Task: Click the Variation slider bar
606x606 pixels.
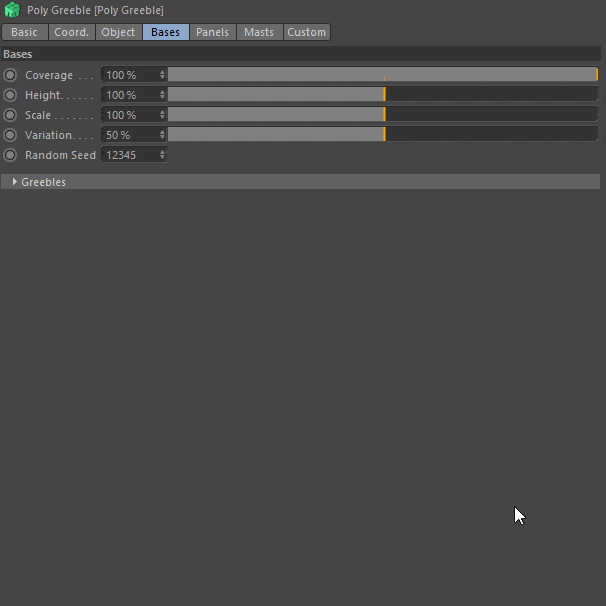Action: coord(382,135)
